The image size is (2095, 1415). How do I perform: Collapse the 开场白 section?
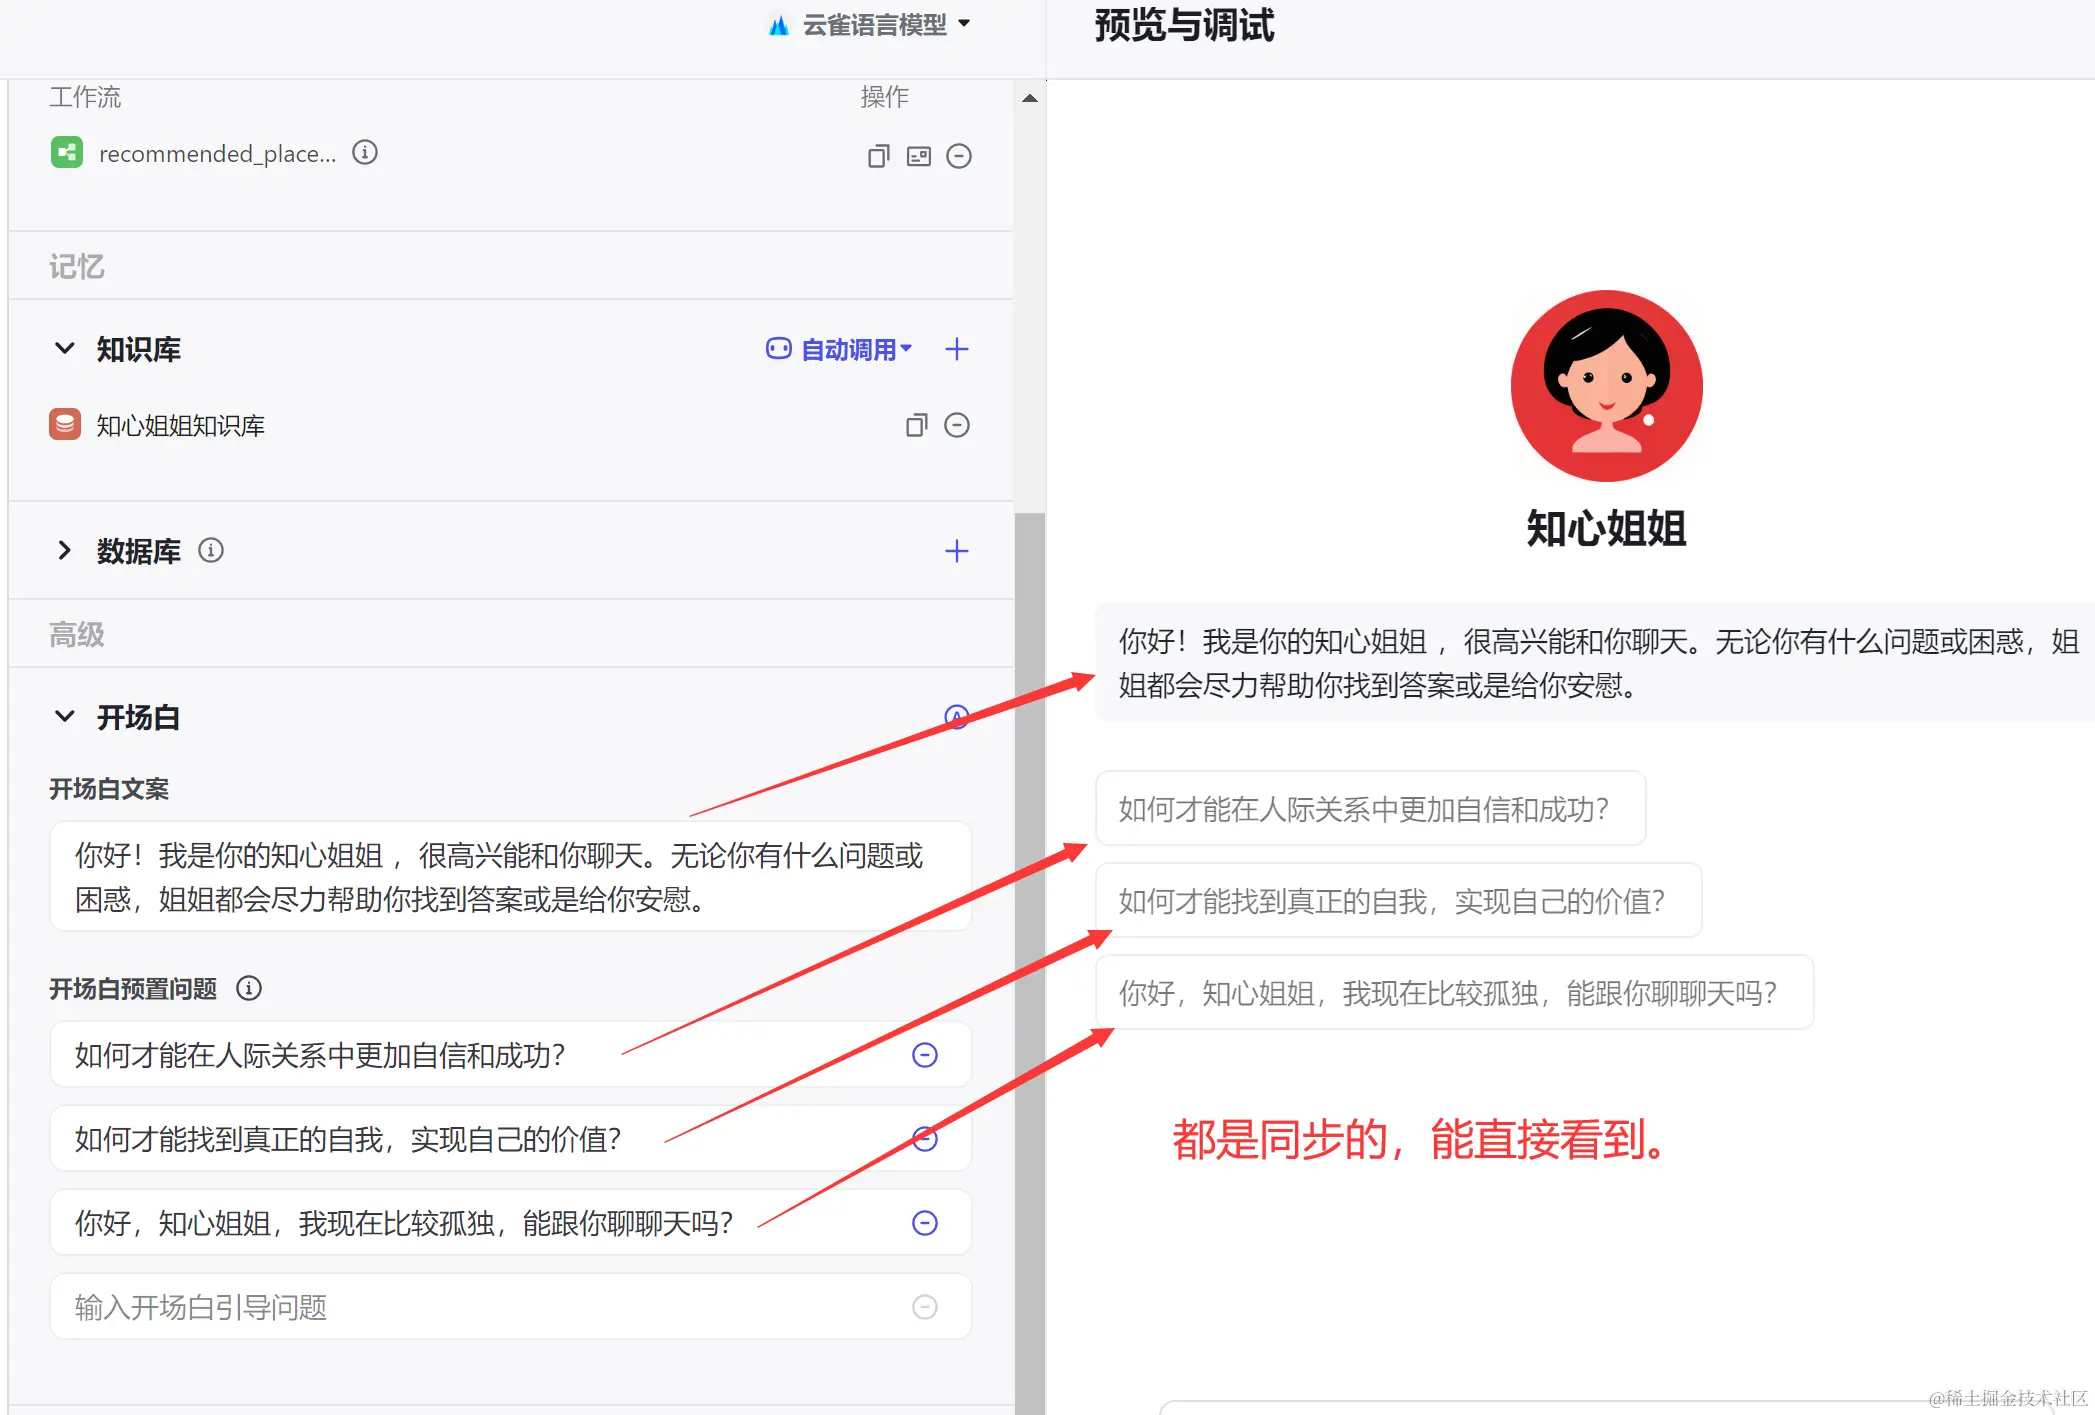click(65, 716)
